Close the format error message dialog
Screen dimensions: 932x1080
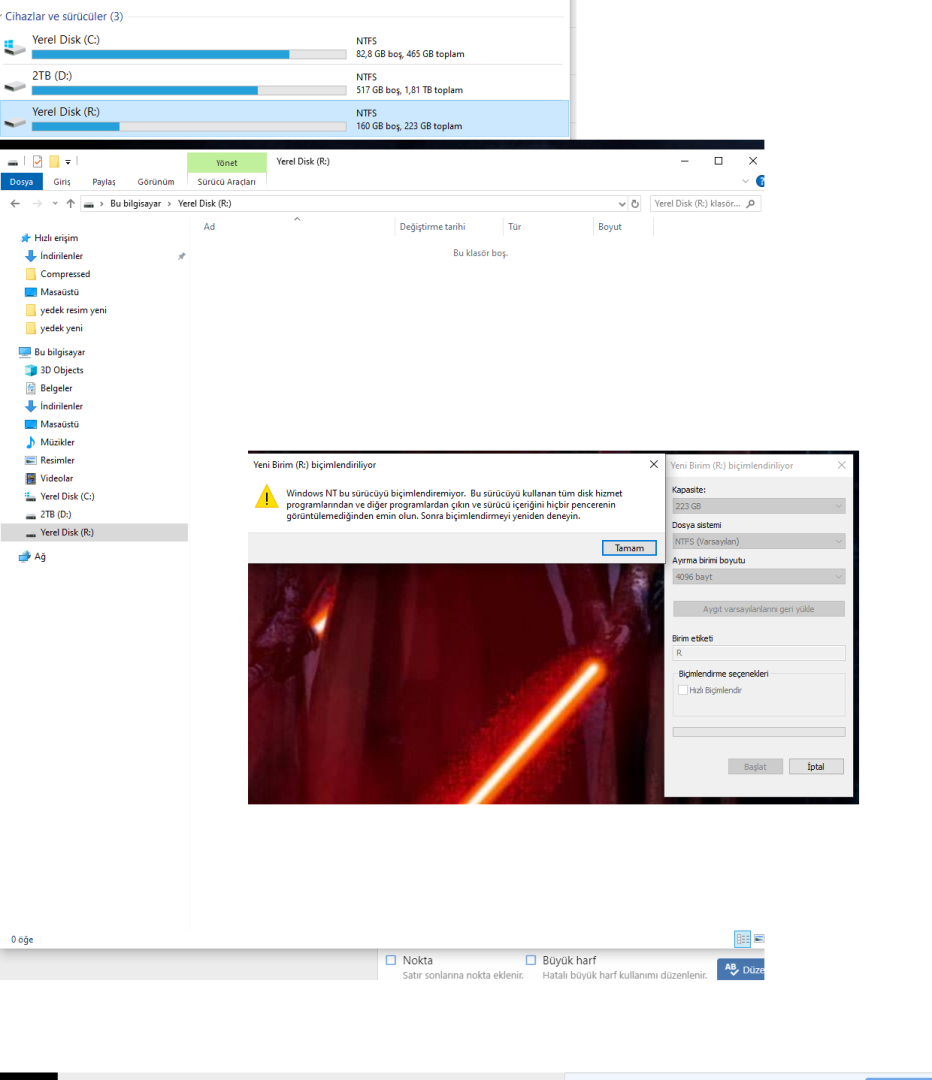[654, 464]
